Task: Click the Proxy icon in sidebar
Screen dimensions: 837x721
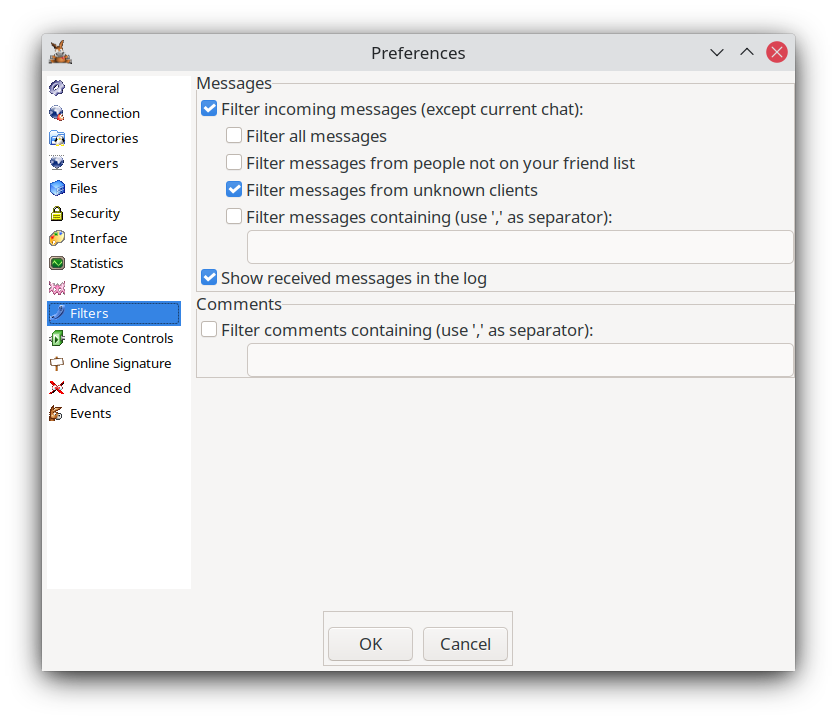Action: point(57,288)
